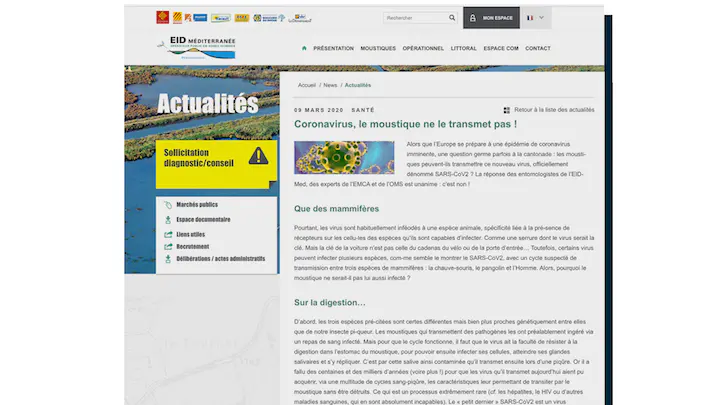This screenshot has width=720, height=405.
Task: Open the Moustiques menu
Action: click(378, 48)
